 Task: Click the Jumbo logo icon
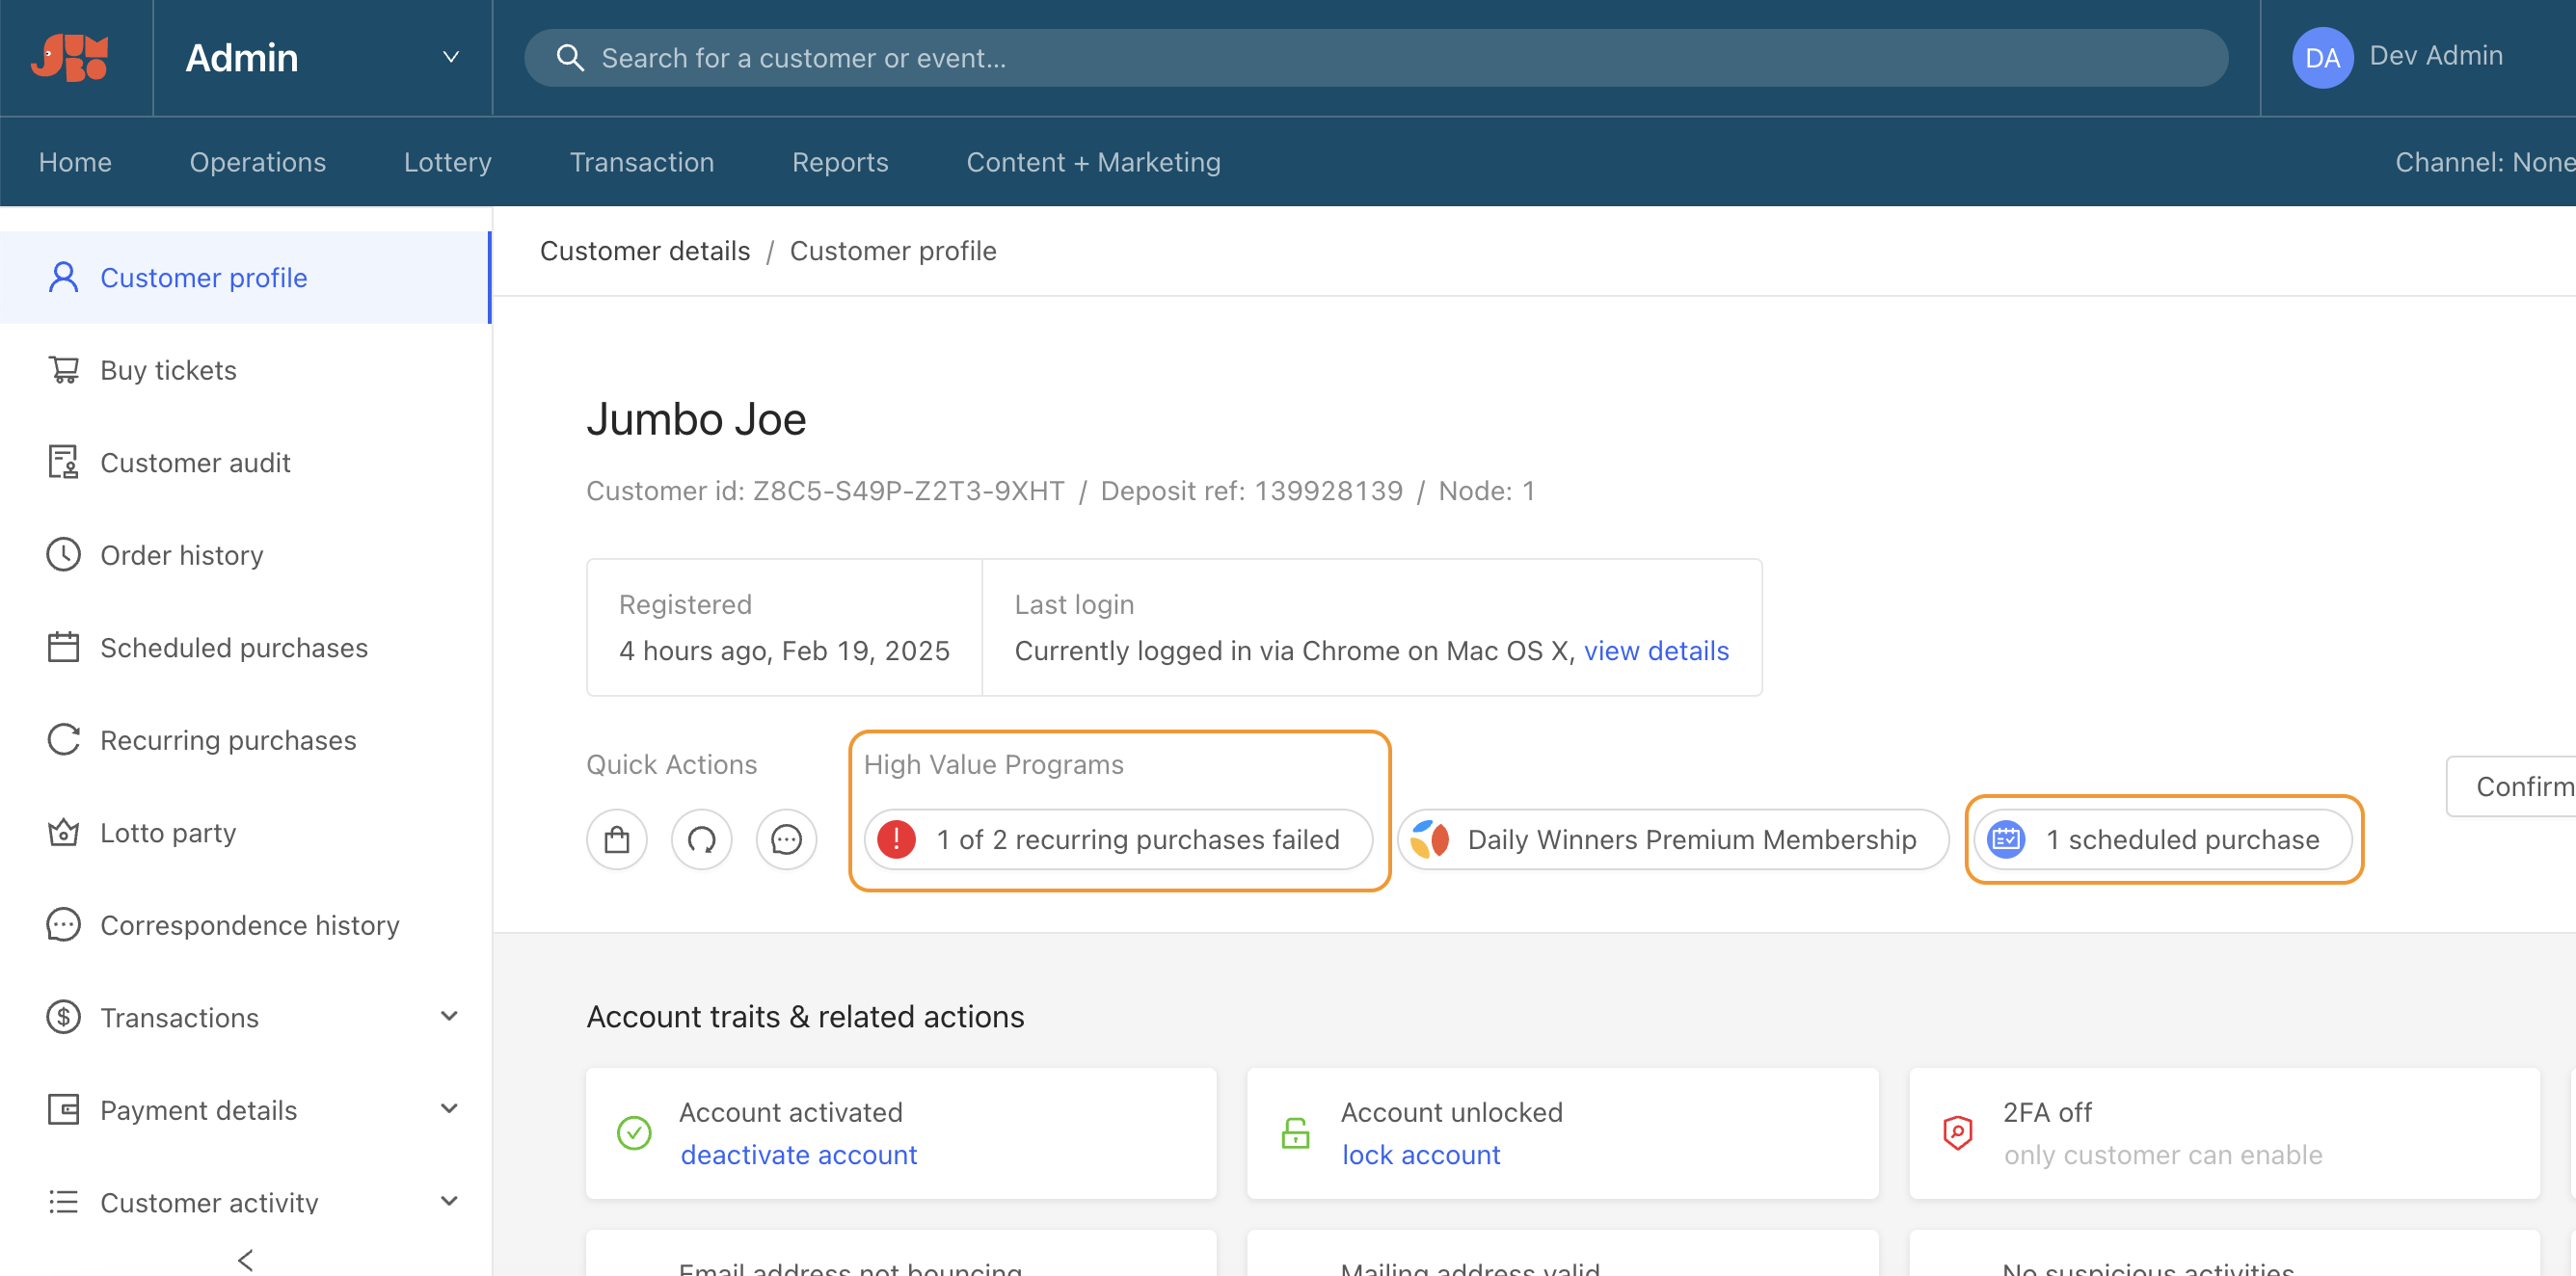(70, 57)
